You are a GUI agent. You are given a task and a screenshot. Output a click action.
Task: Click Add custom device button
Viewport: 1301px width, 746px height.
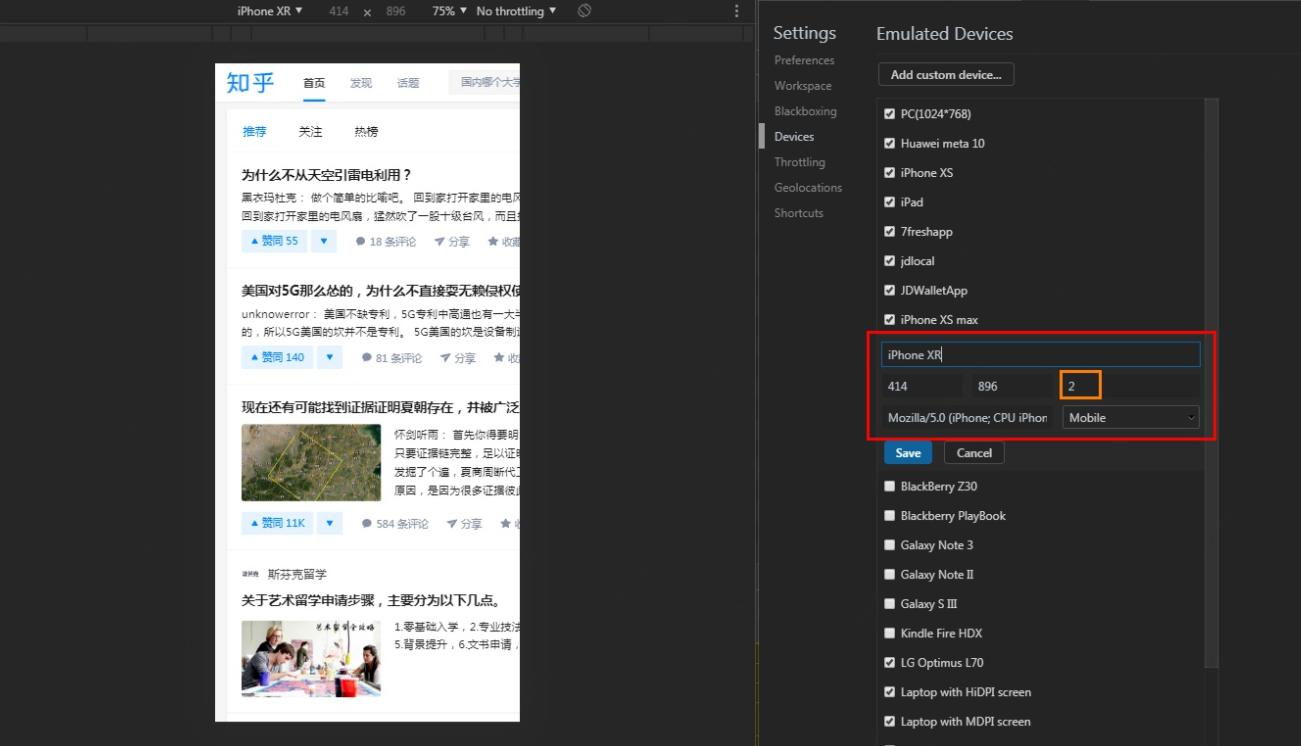(x=946, y=75)
